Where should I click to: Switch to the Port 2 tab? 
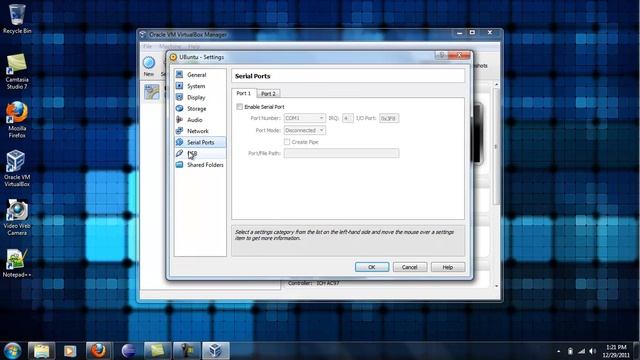coord(268,93)
